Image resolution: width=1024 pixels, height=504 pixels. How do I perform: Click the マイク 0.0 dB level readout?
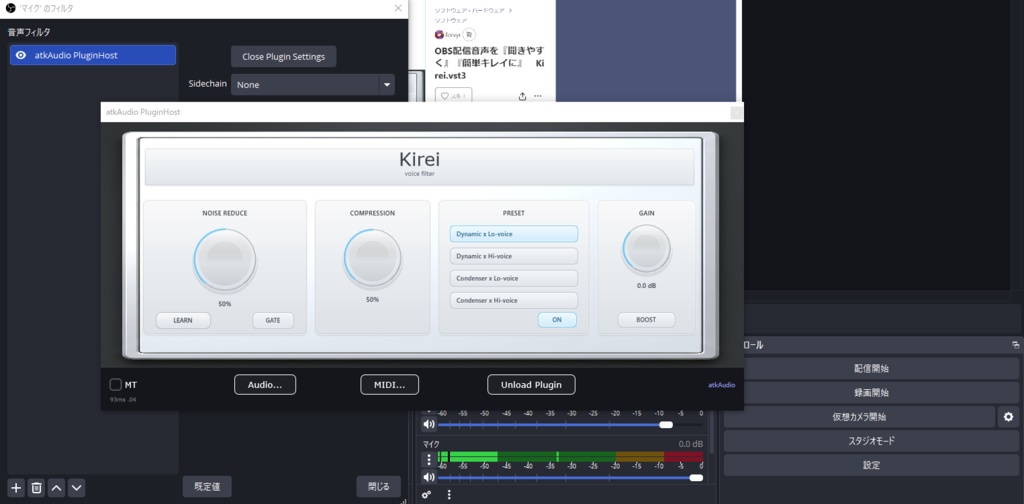point(690,444)
